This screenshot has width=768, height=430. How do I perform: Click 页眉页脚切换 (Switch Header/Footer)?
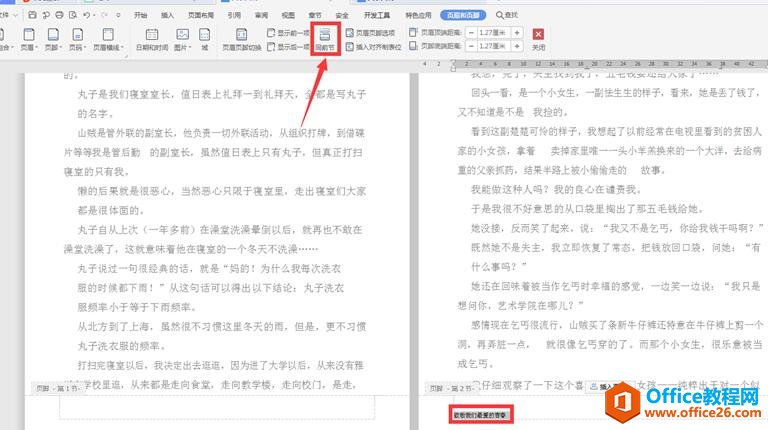[241, 39]
